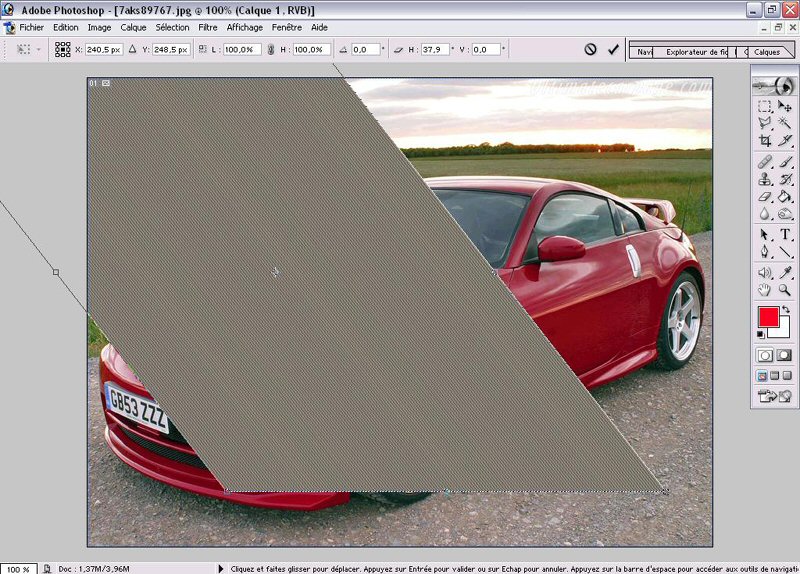The image size is (800, 574).
Task: Select the Paint Bucket tool
Action: (x=785, y=197)
